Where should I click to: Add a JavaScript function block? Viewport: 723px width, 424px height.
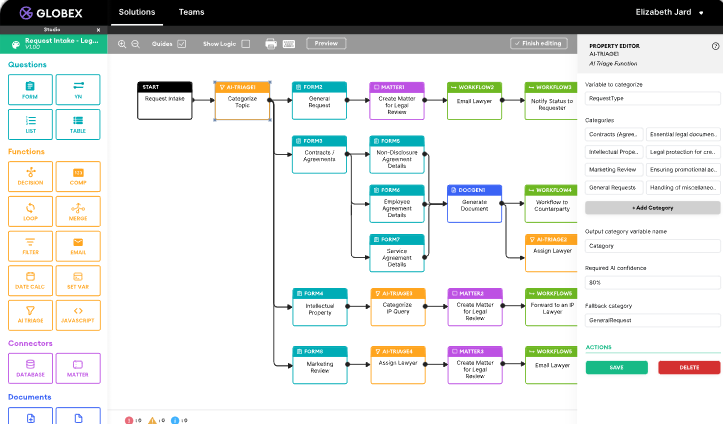pyautogui.click(x=78, y=315)
